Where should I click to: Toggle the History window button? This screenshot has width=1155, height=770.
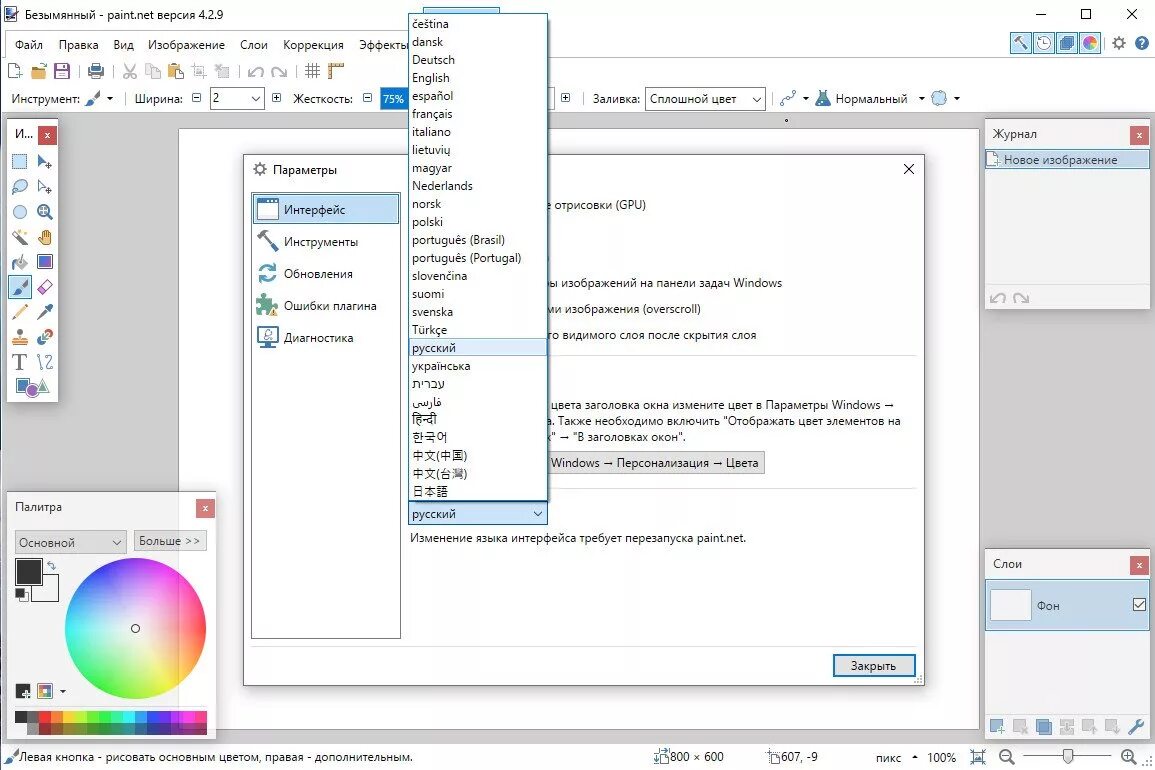click(x=1044, y=43)
